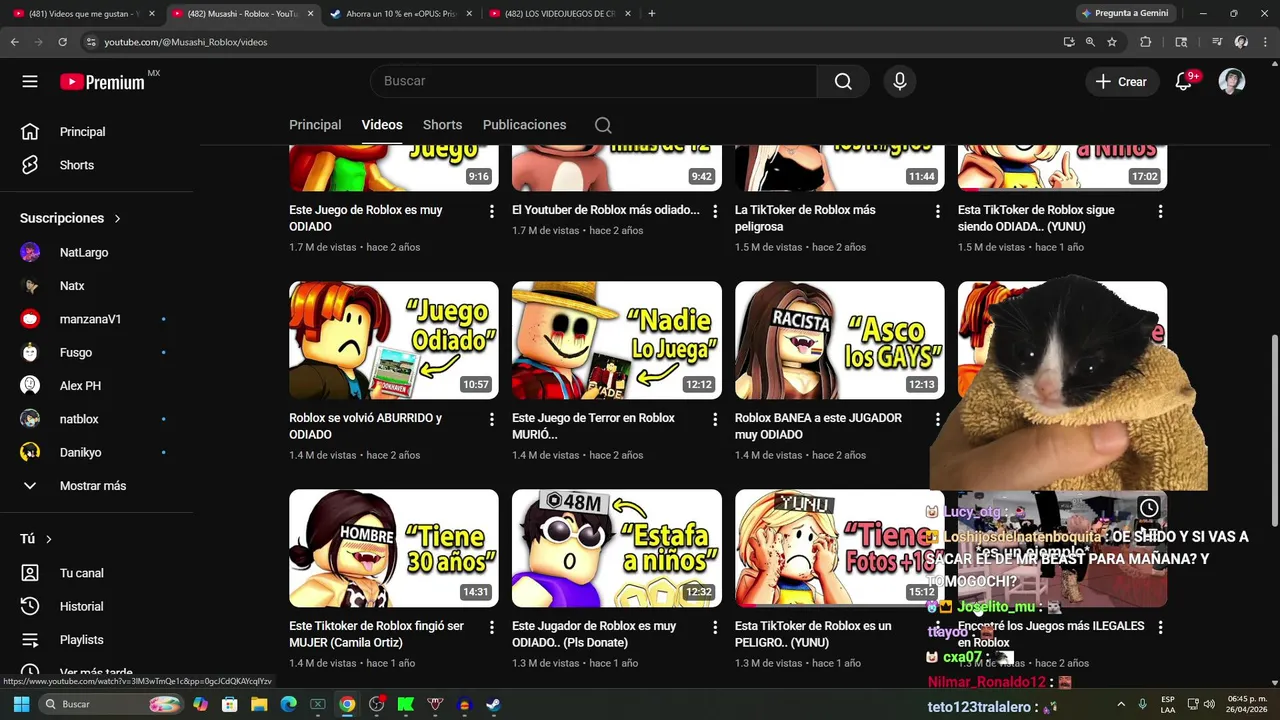This screenshot has height=720, width=1280.
Task: Start voice search with the microphone
Action: (900, 81)
